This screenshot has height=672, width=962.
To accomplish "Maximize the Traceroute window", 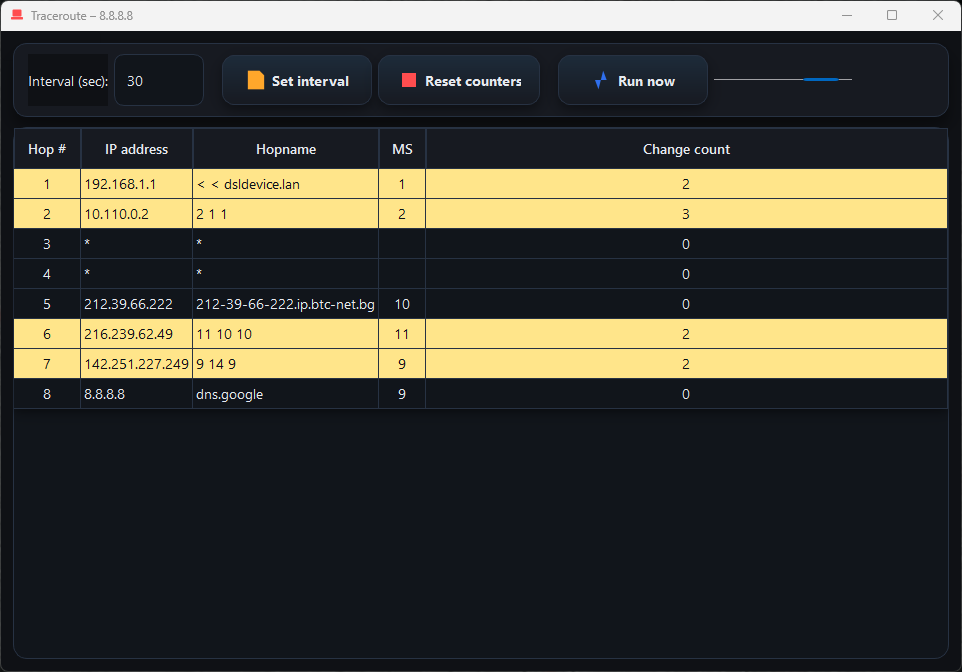I will tap(892, 15).
